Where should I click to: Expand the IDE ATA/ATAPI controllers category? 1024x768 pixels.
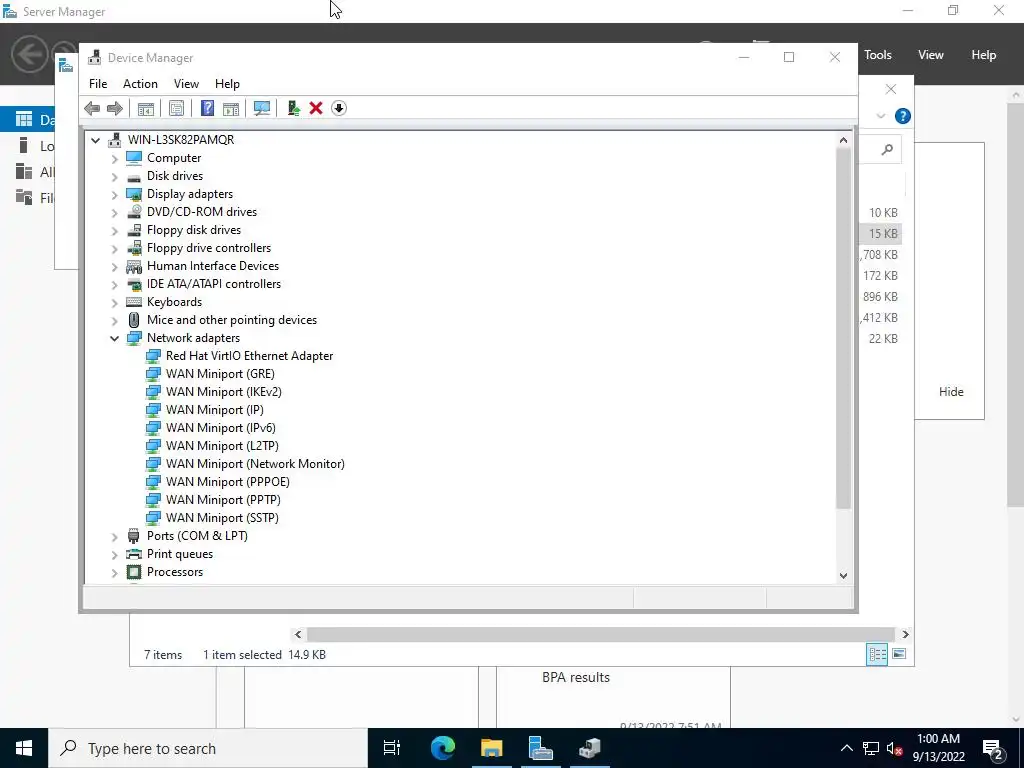(114, 284)
